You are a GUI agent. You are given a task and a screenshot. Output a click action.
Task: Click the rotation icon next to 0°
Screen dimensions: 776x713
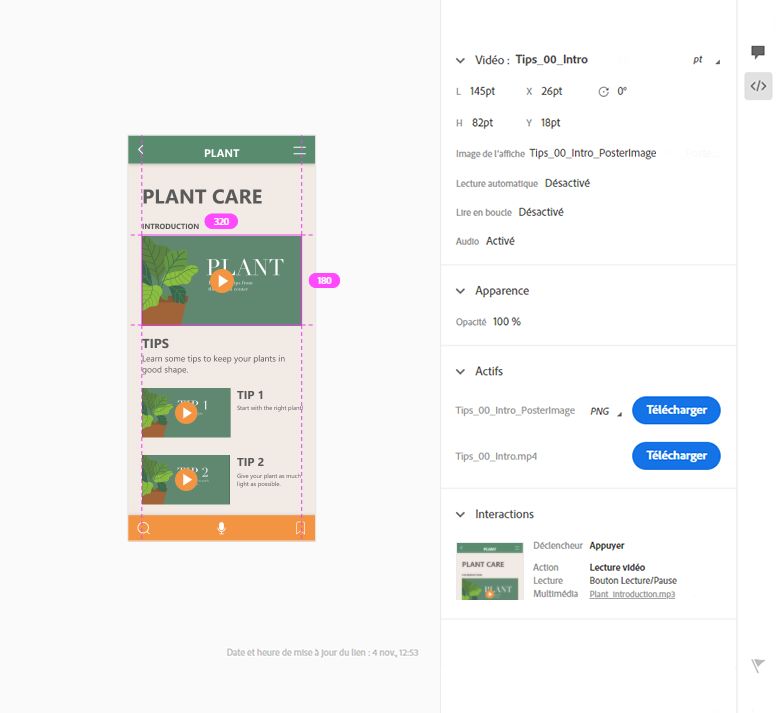tap(603, 92)
